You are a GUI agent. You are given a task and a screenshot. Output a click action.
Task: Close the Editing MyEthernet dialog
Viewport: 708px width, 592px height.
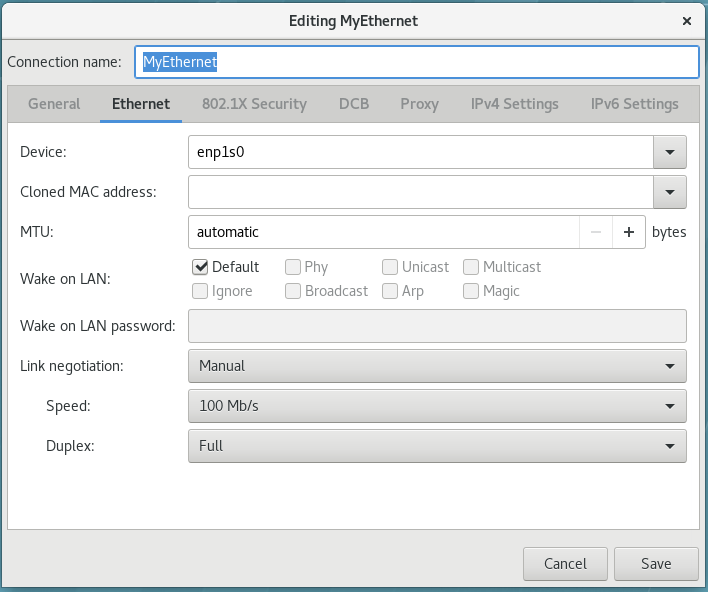click(687, 21)
